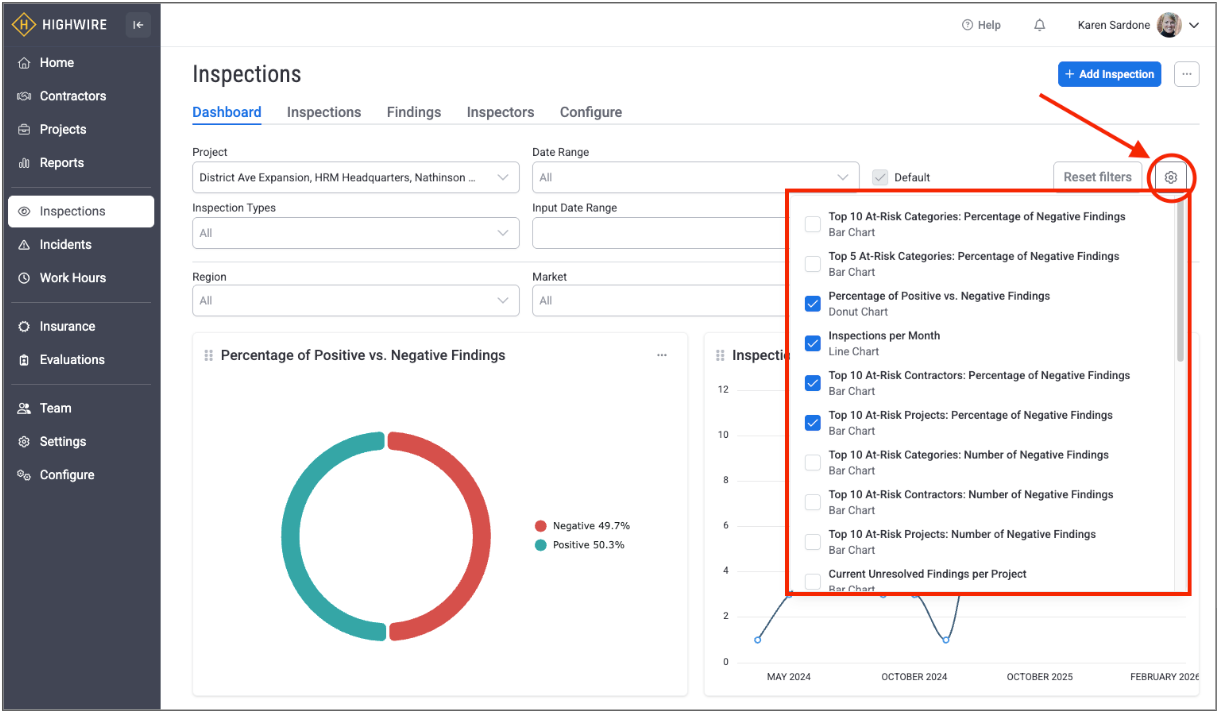This screenshot has height=714, width=1220.
Task: Open notifications bell icon
Action: click(x=1040, y=25)
